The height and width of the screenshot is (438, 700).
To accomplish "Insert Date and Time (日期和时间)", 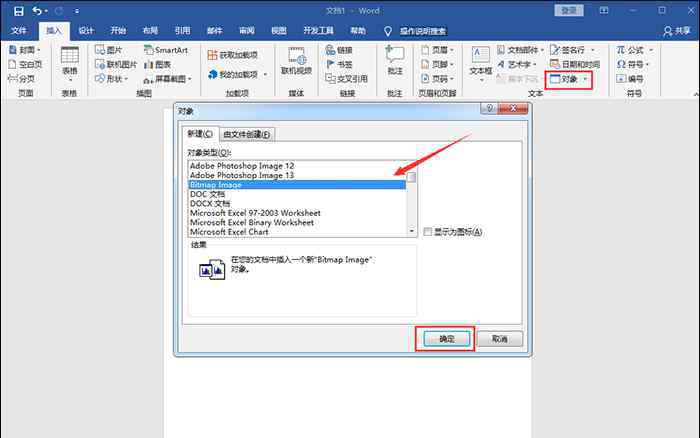I will tap(575, 64).
